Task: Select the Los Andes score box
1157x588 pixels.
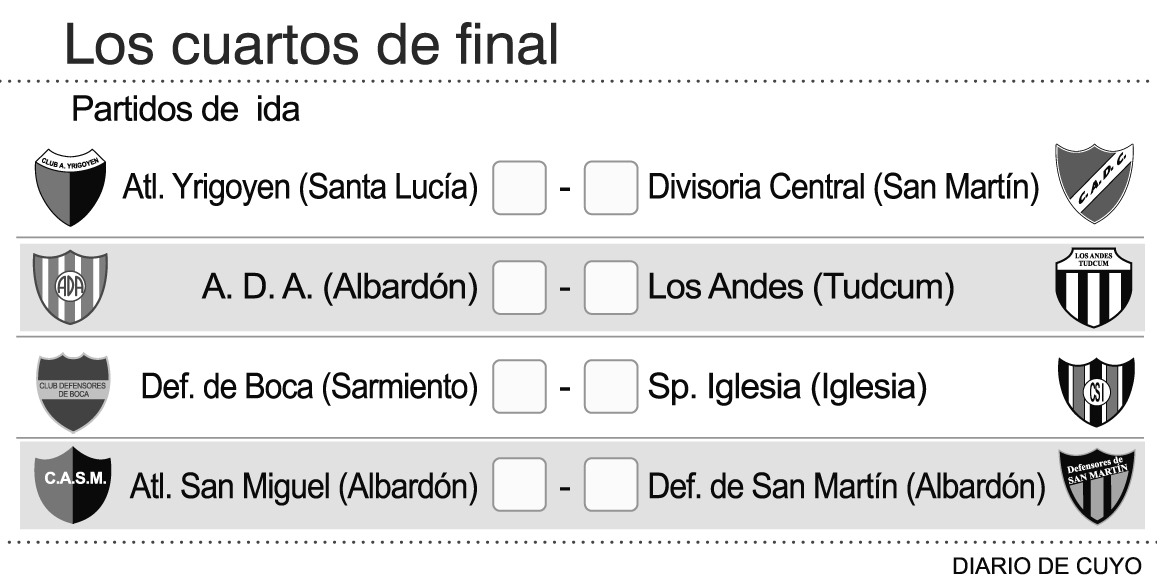Action: click(610, 288)
